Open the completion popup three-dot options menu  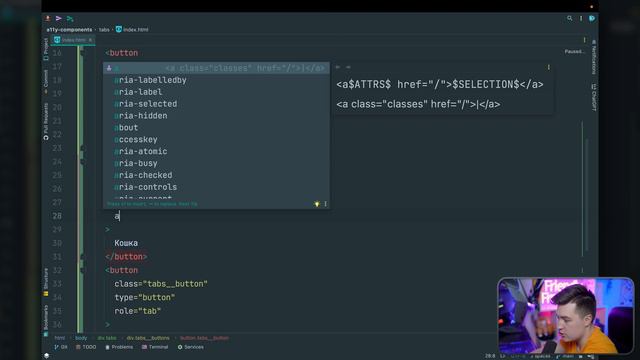pos(325,204)
